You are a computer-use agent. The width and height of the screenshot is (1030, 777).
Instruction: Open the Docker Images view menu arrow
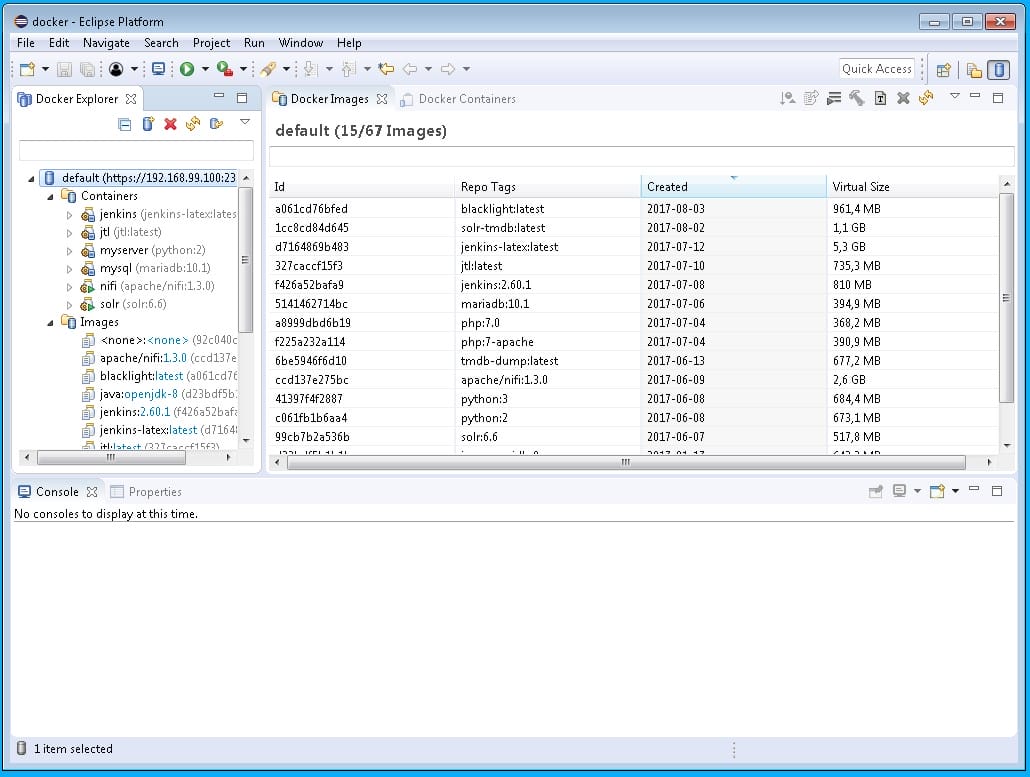(955, 97)
